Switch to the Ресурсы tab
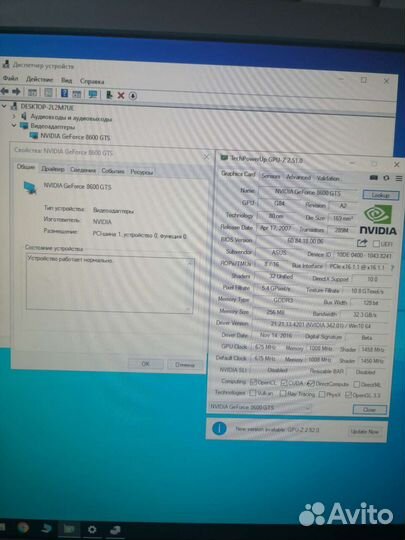This screenshot has height=540, width=405. [141, 172]
